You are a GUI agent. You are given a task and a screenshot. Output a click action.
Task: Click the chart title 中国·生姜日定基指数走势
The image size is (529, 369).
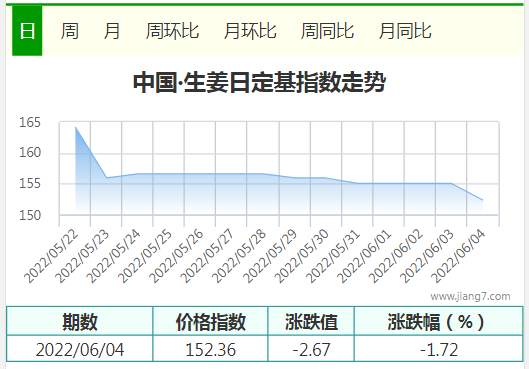pyautogui.click(x=259, y=82)
